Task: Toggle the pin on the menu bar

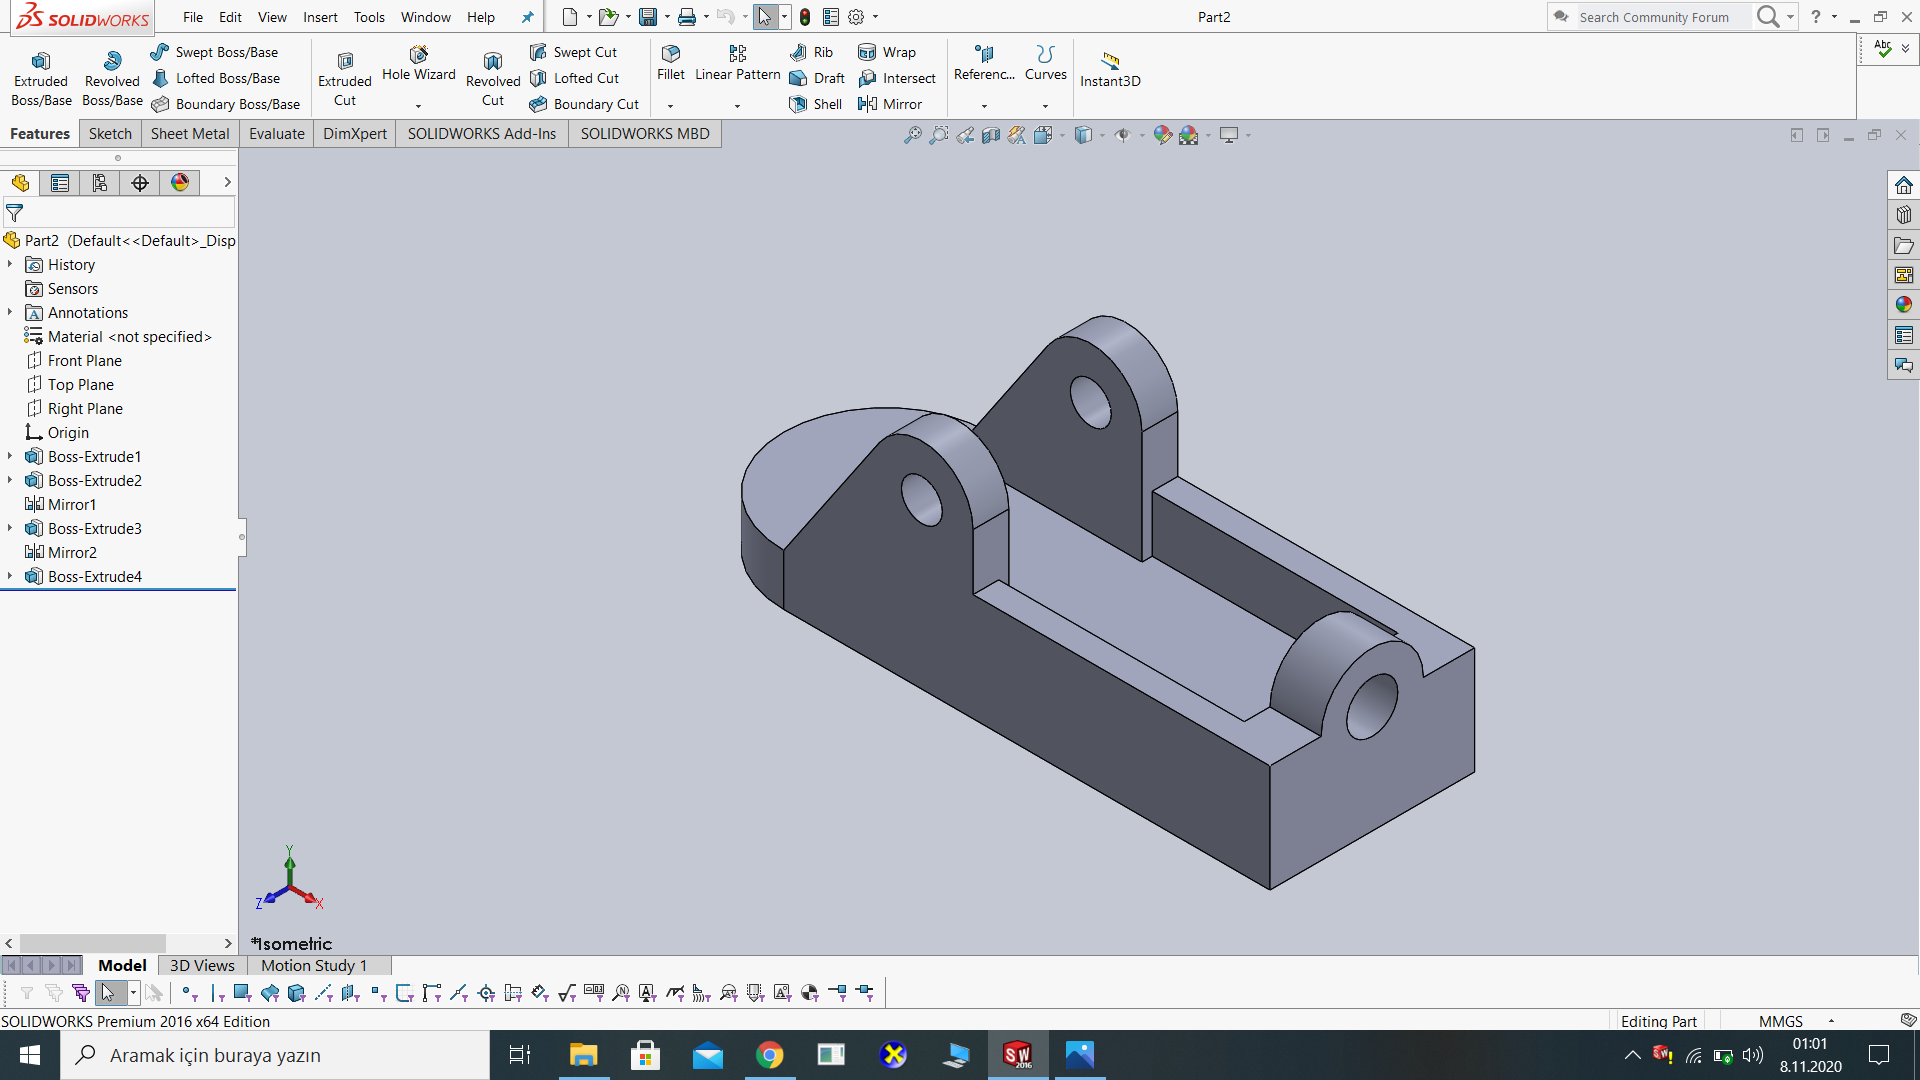Action: 527,17
